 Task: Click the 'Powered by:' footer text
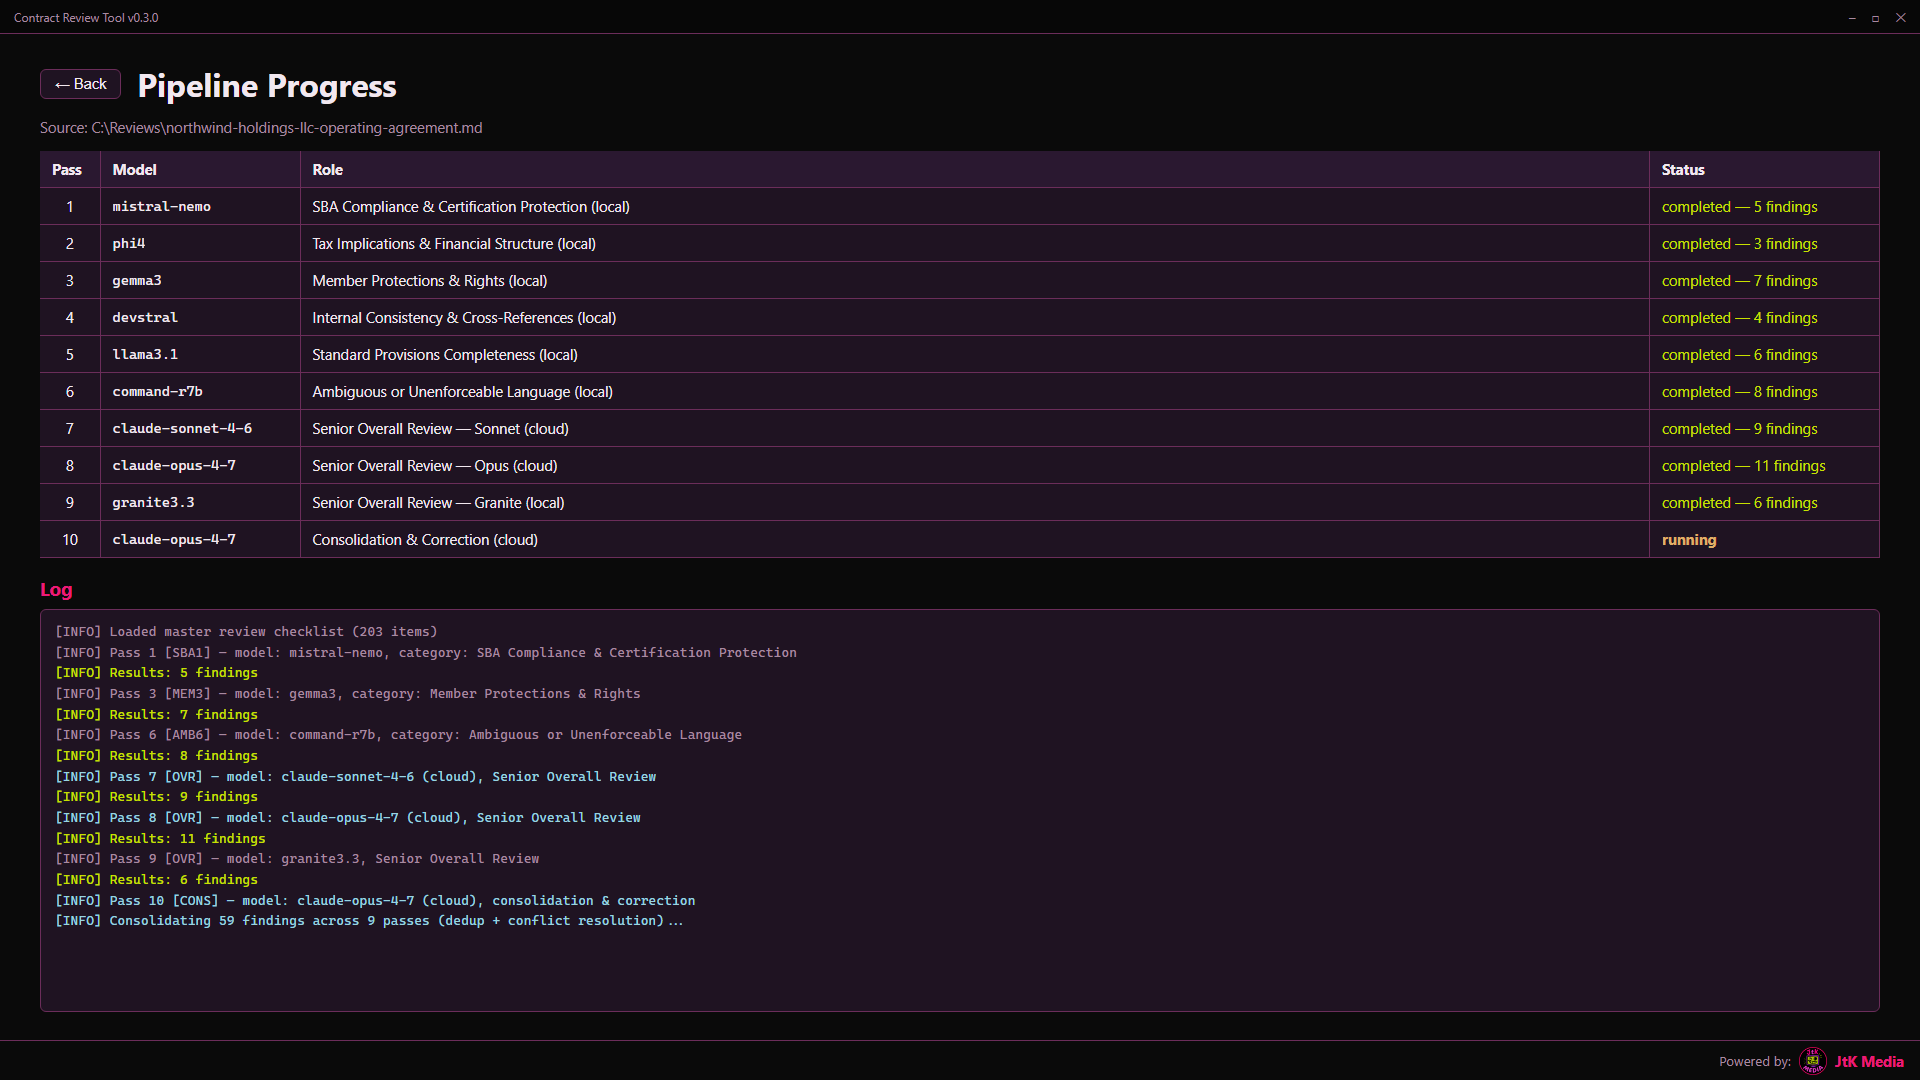[1755, 1062]
